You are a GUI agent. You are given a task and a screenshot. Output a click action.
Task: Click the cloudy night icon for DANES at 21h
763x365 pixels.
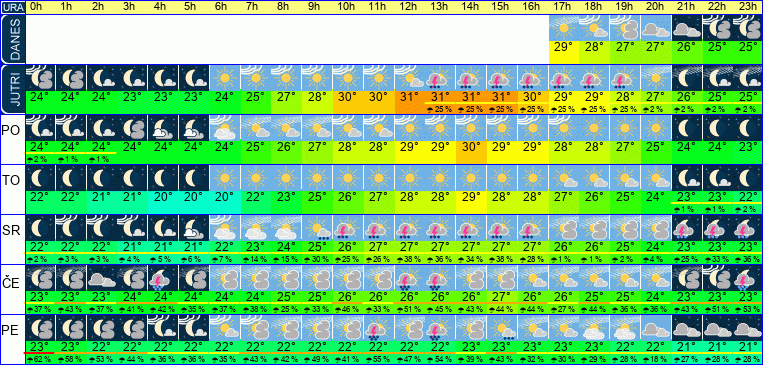pyautogui.click(x=687, y=29)
